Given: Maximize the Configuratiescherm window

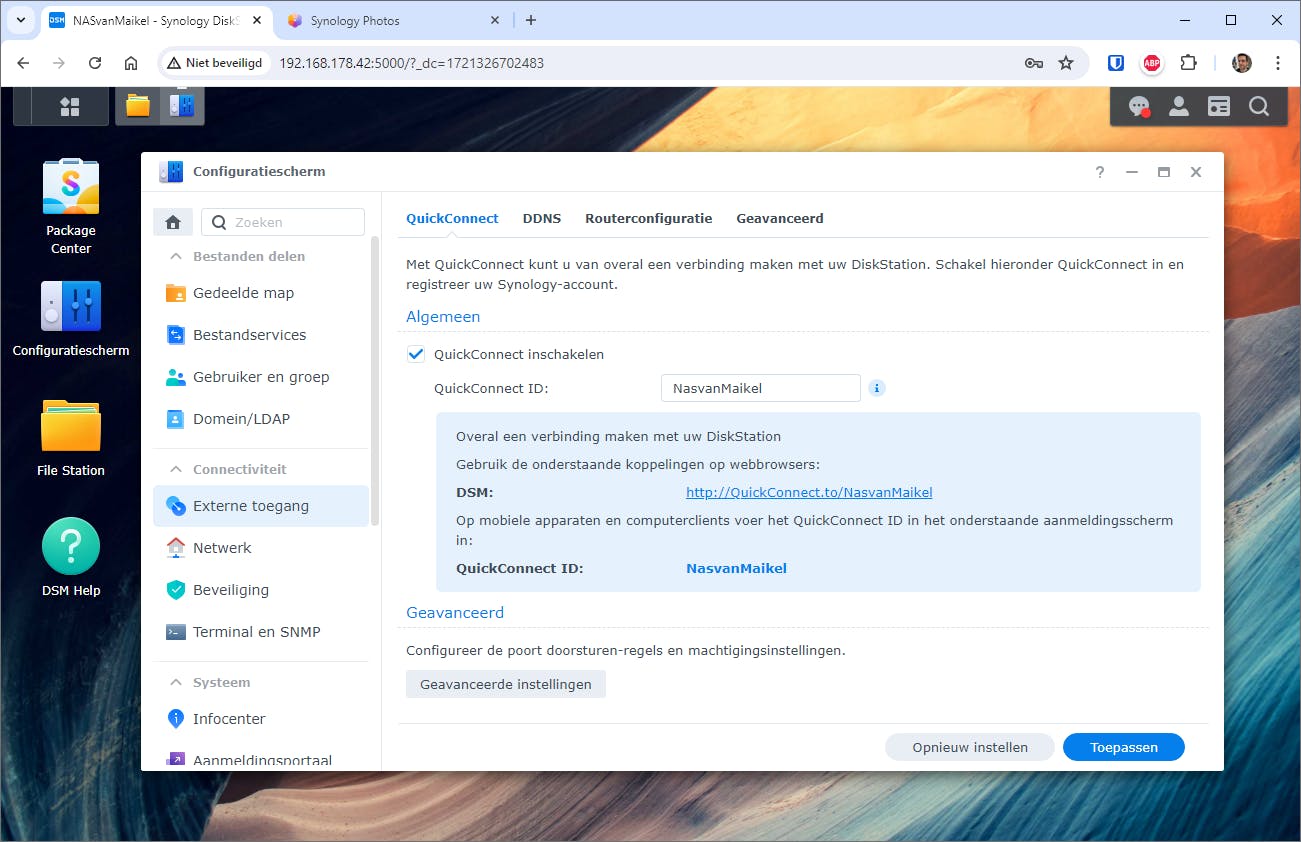Looking at the screenshot, I should tap(1164, 172).
